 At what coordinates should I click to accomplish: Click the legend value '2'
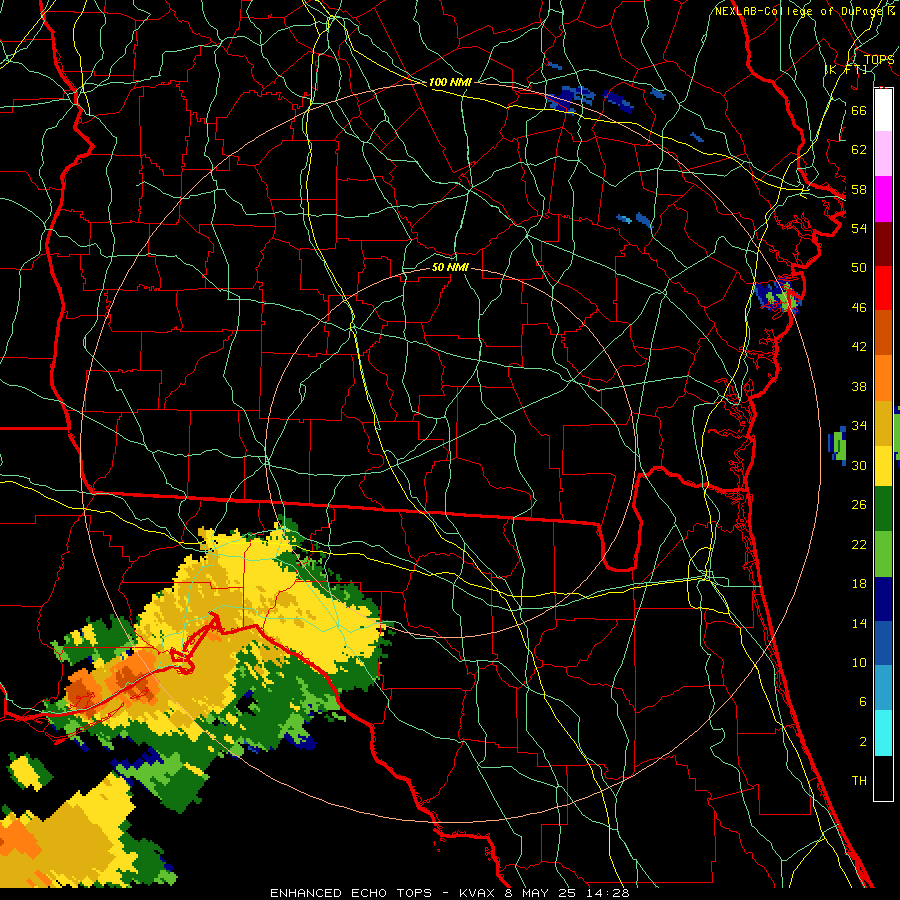pos(862,742)
